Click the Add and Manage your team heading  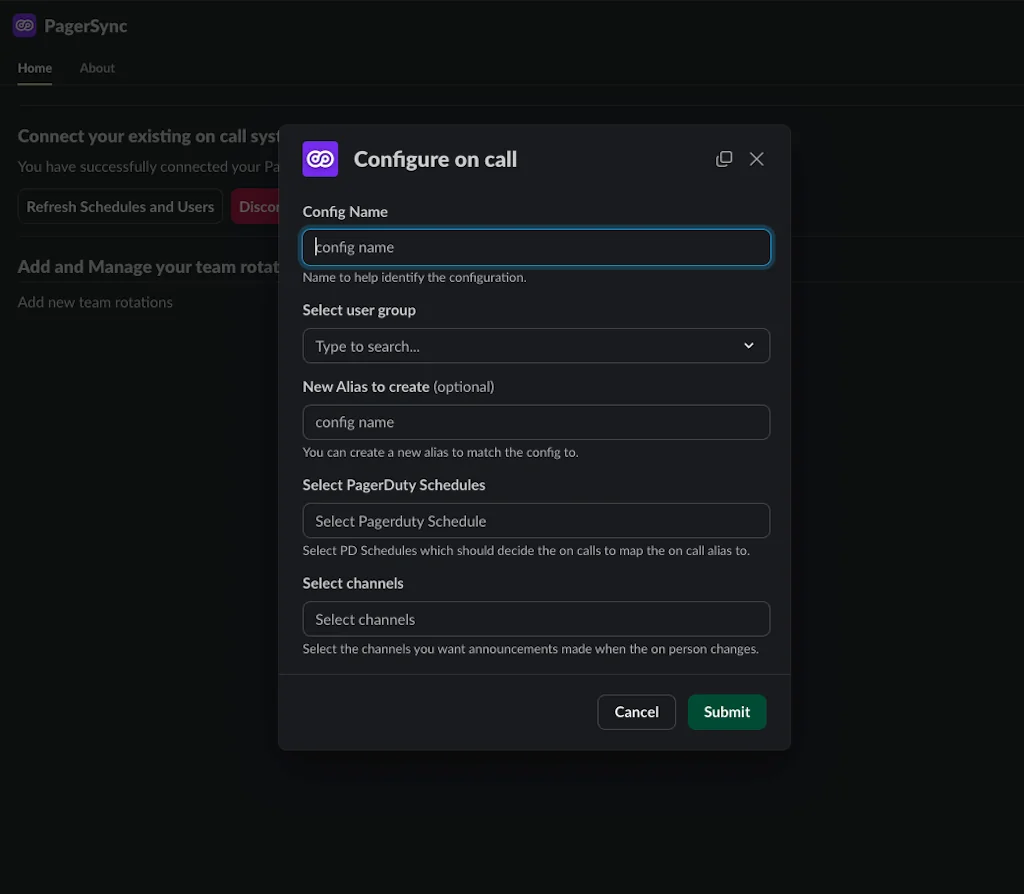tap(147, 267)
